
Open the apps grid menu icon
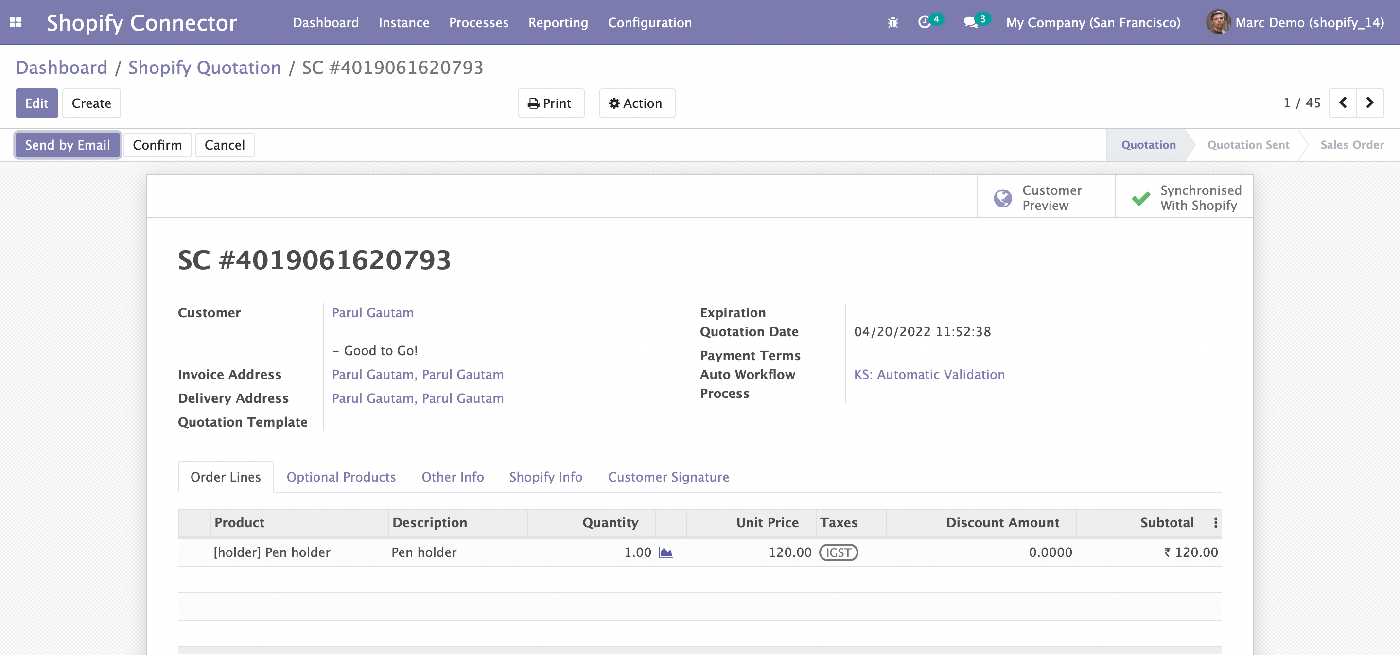pyautogui.click(x=15, y=22)
